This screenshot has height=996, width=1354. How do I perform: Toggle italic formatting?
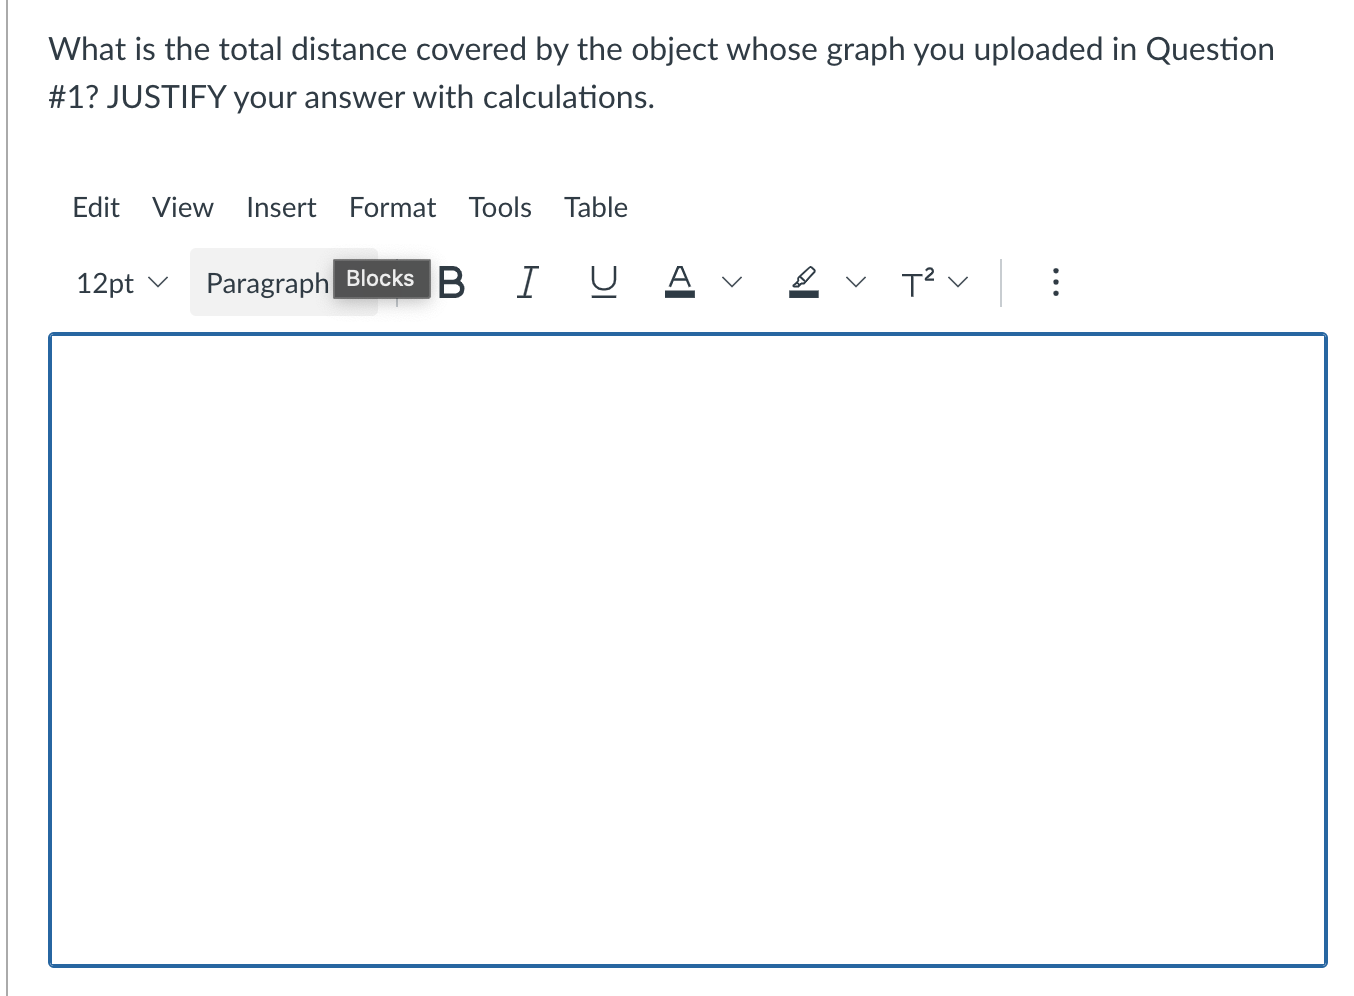[527, 283]
